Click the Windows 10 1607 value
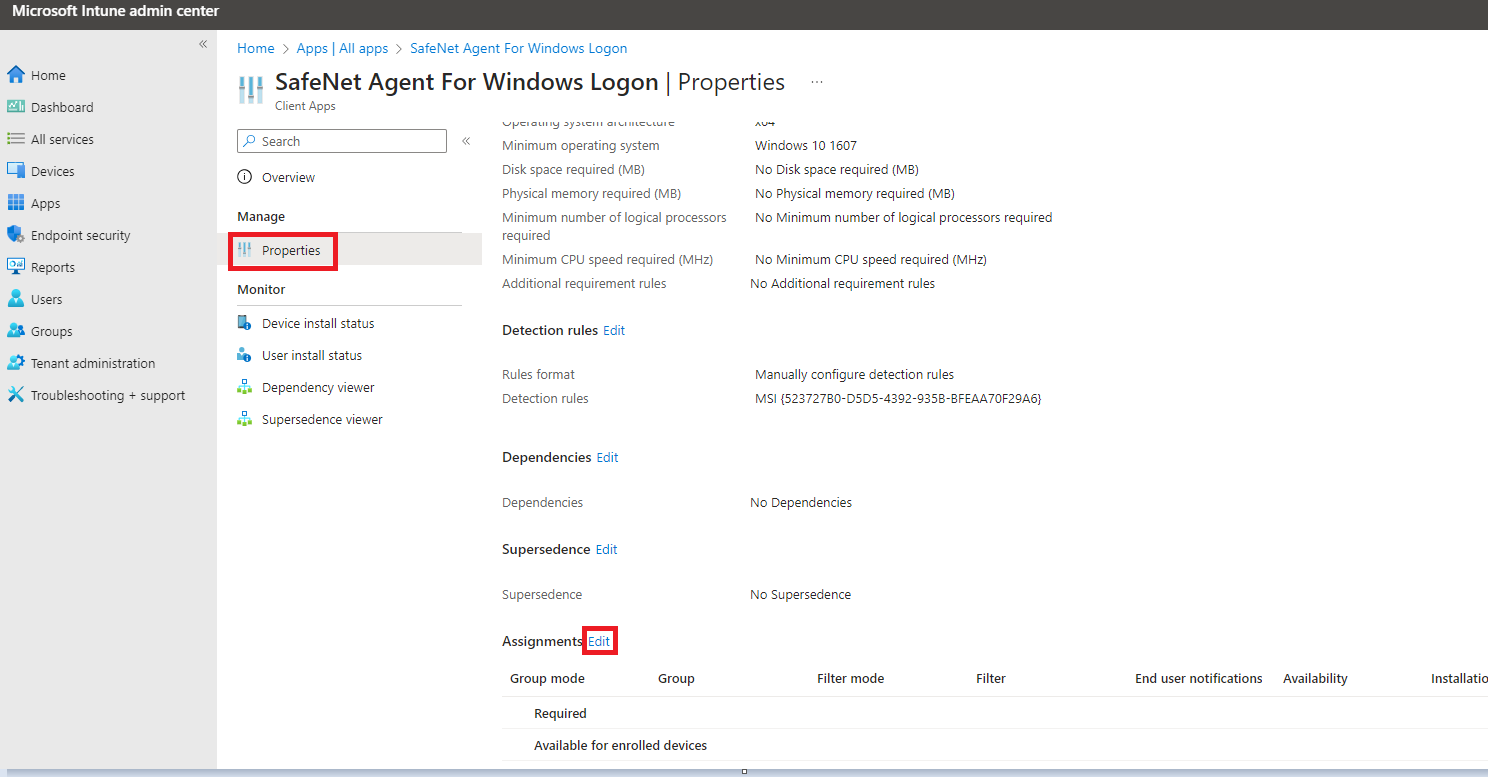1488x777 pixels. [806, 145]
